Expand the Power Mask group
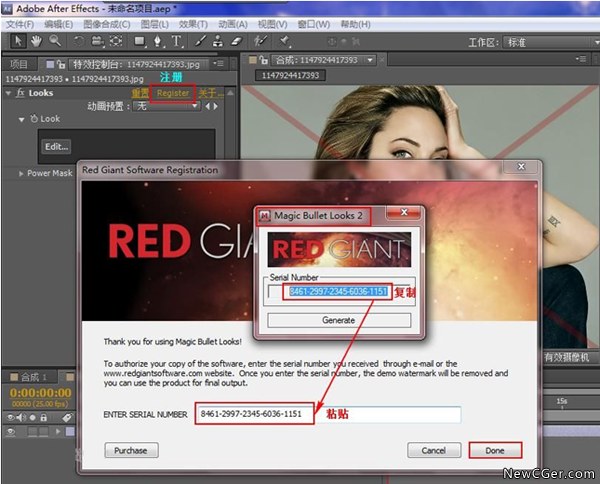 [x=21, y=174]
